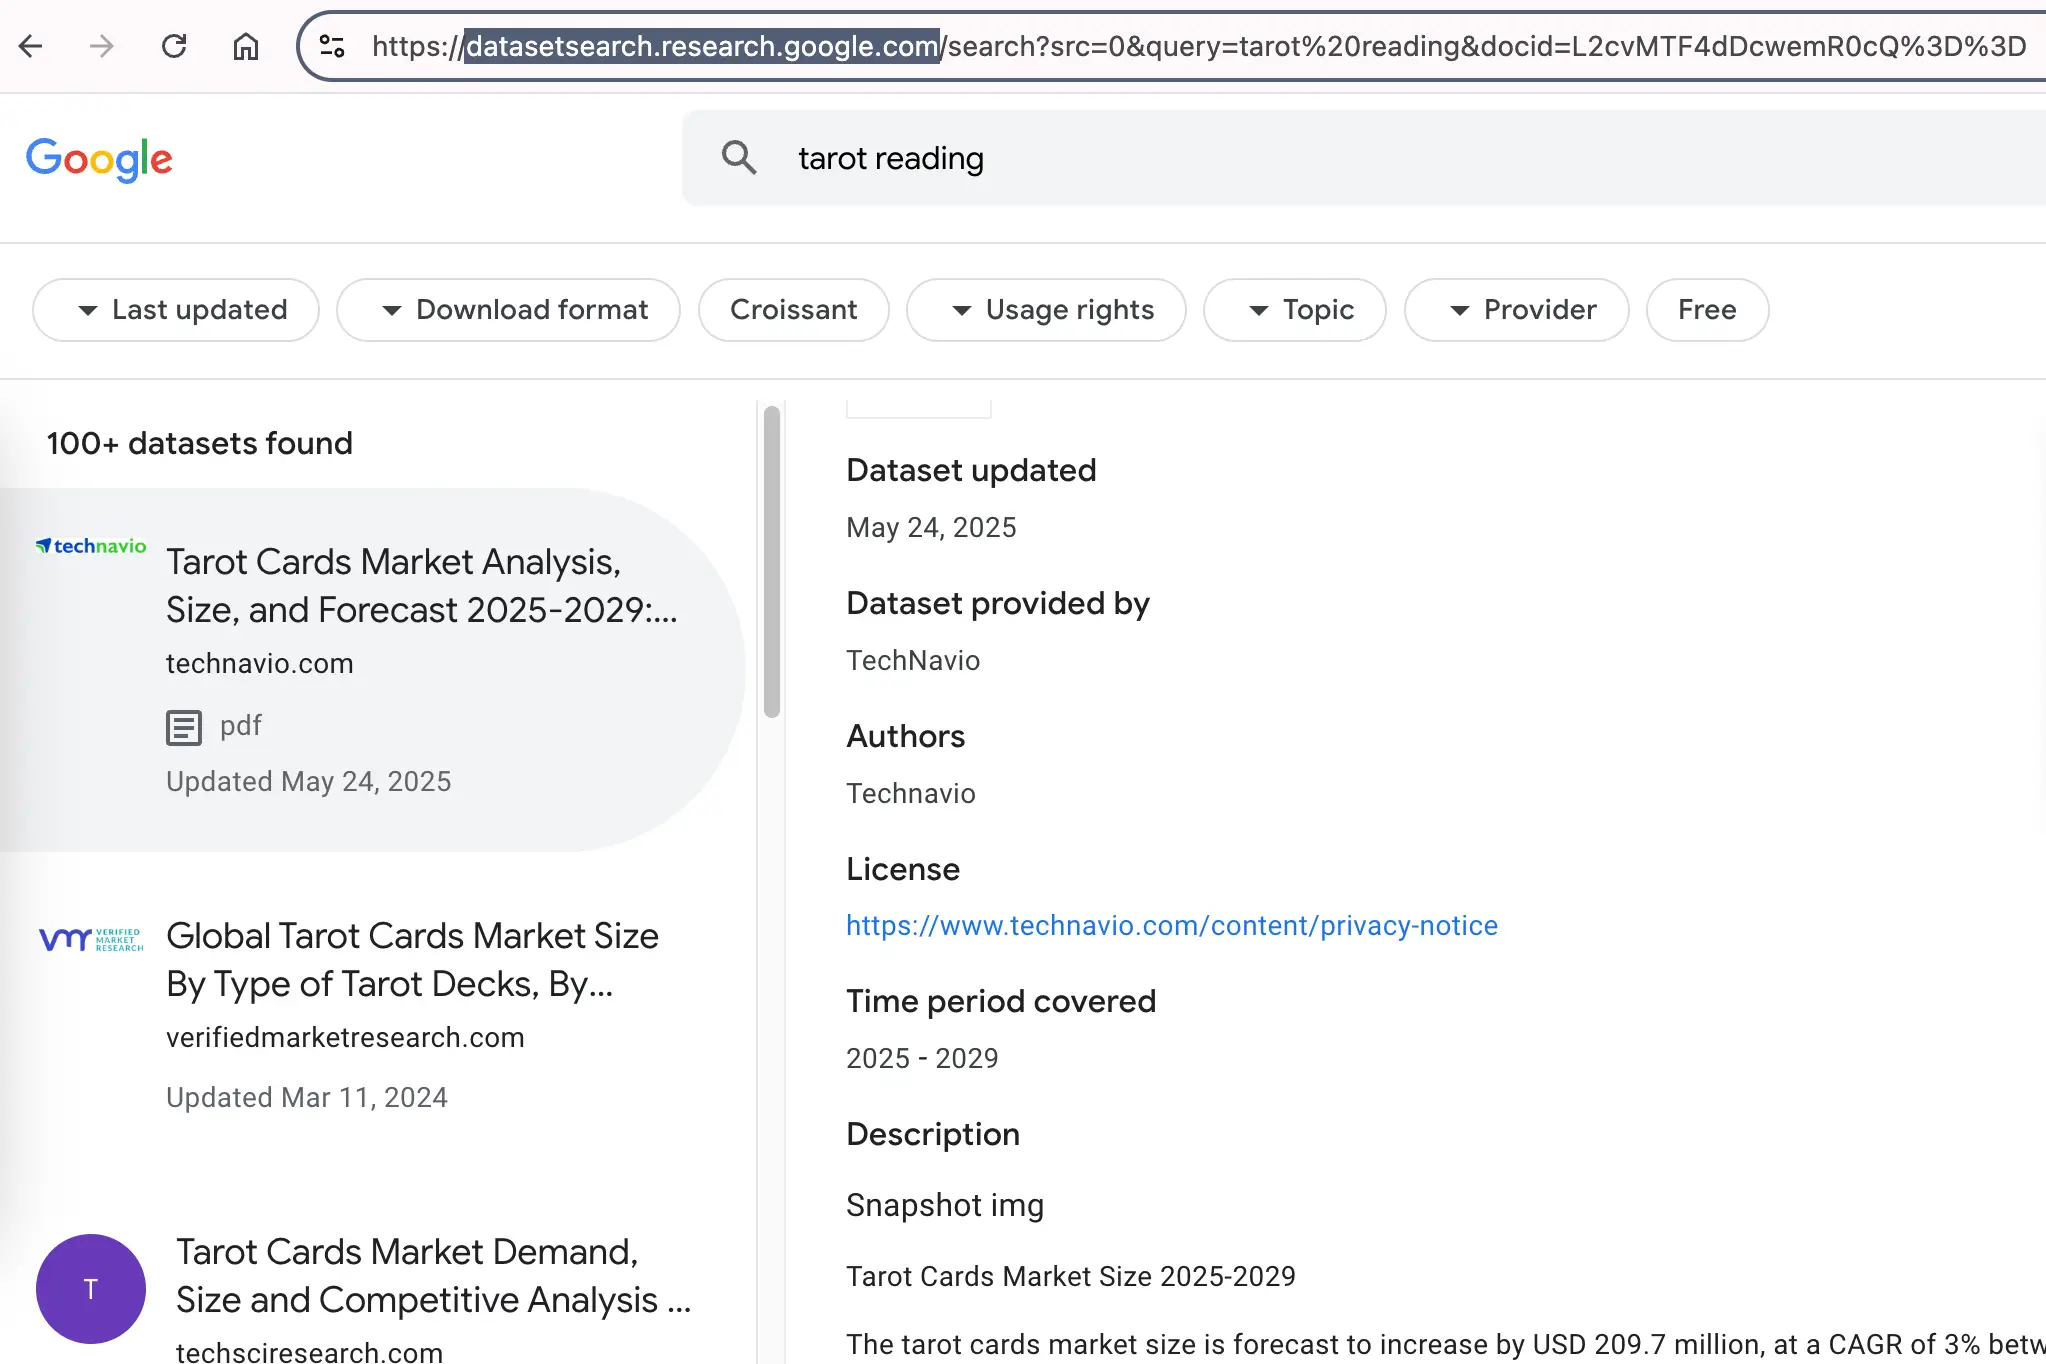This screenshot has height=1364, width=2046.
Task: Click the browser back arrow
Action: pos(31,46)
